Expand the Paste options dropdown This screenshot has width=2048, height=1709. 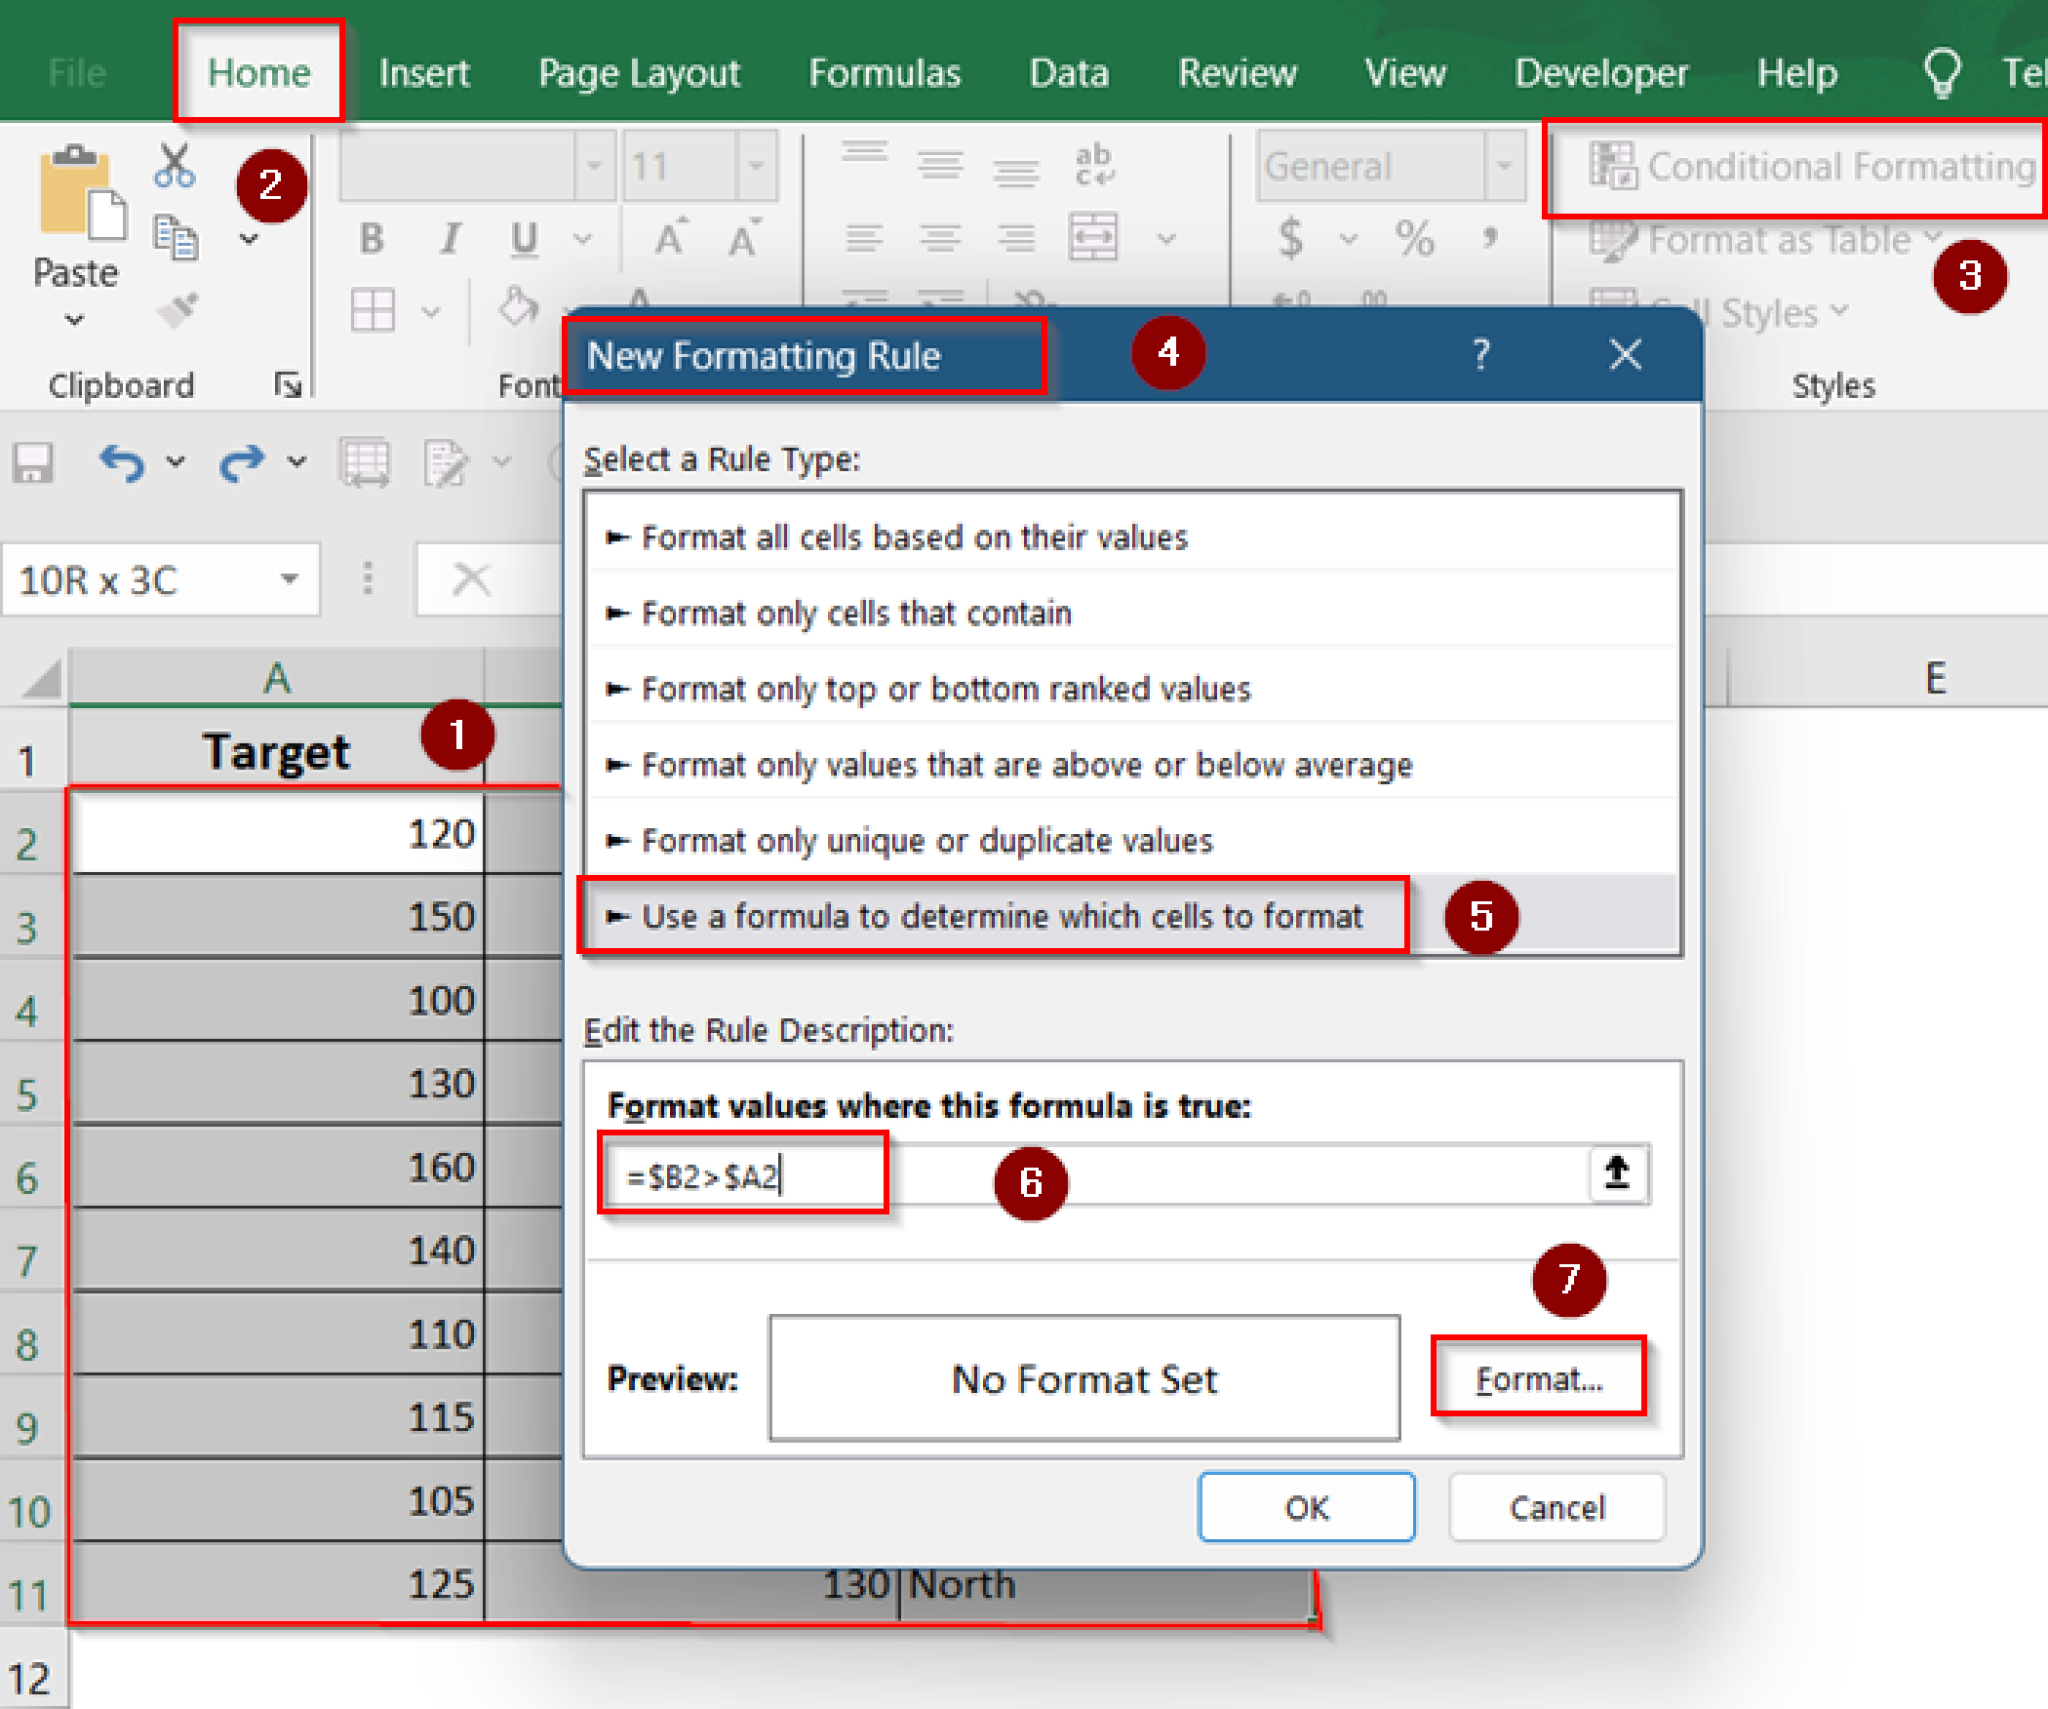click(x=75, y=318)
